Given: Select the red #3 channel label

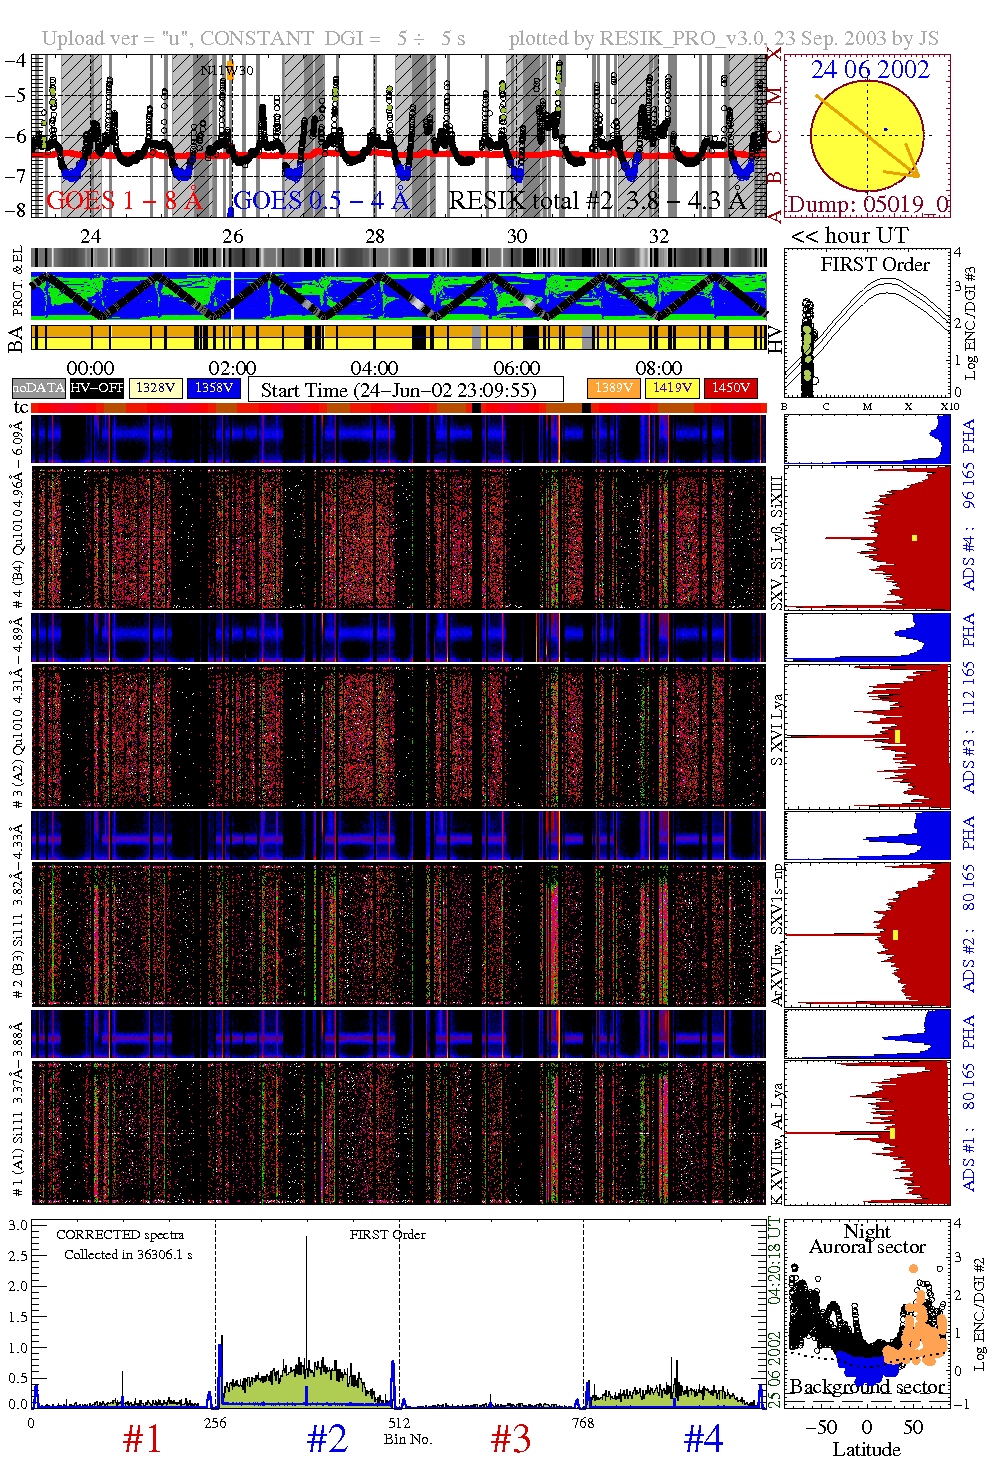Looking at the screenshot, I should (511, 1439).
